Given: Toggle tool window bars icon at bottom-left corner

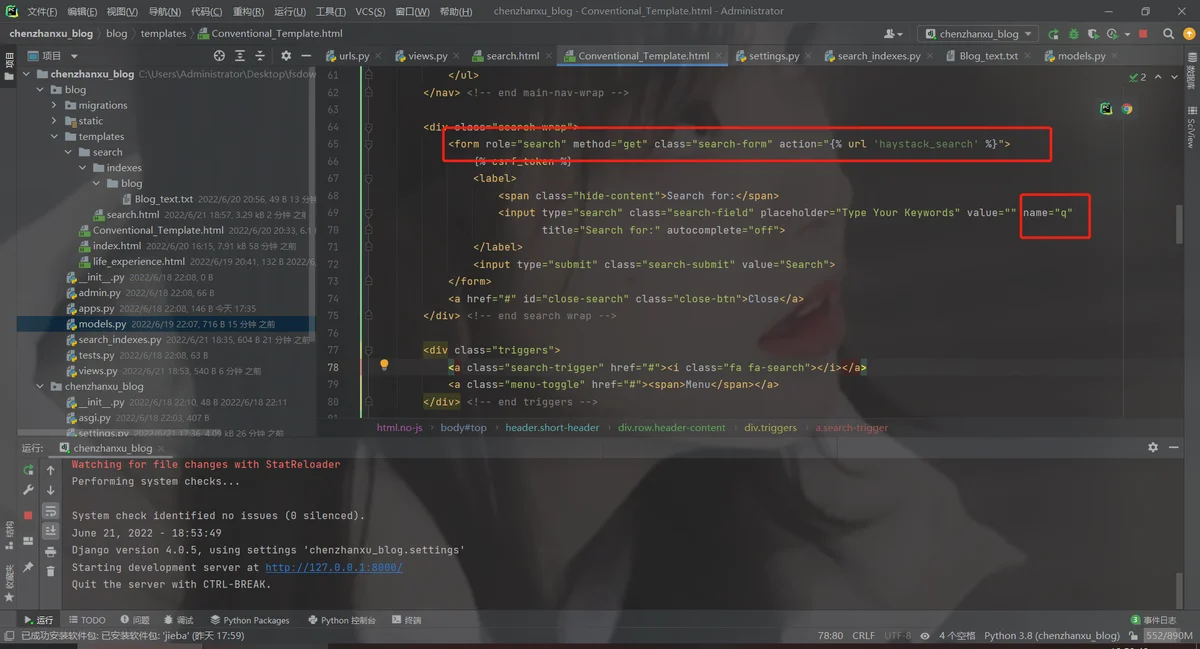Looking at the screenshot, I should click(x=9, y=635).
